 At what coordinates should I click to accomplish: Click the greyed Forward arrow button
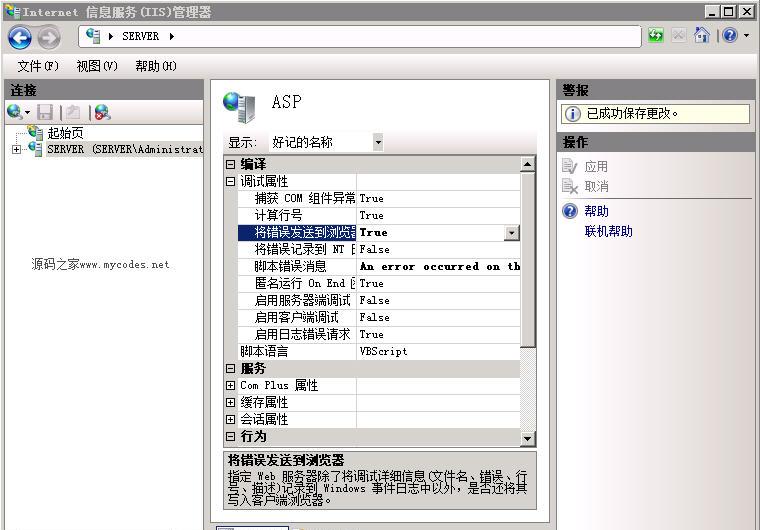pyautogui.click(x=49, y=37)
